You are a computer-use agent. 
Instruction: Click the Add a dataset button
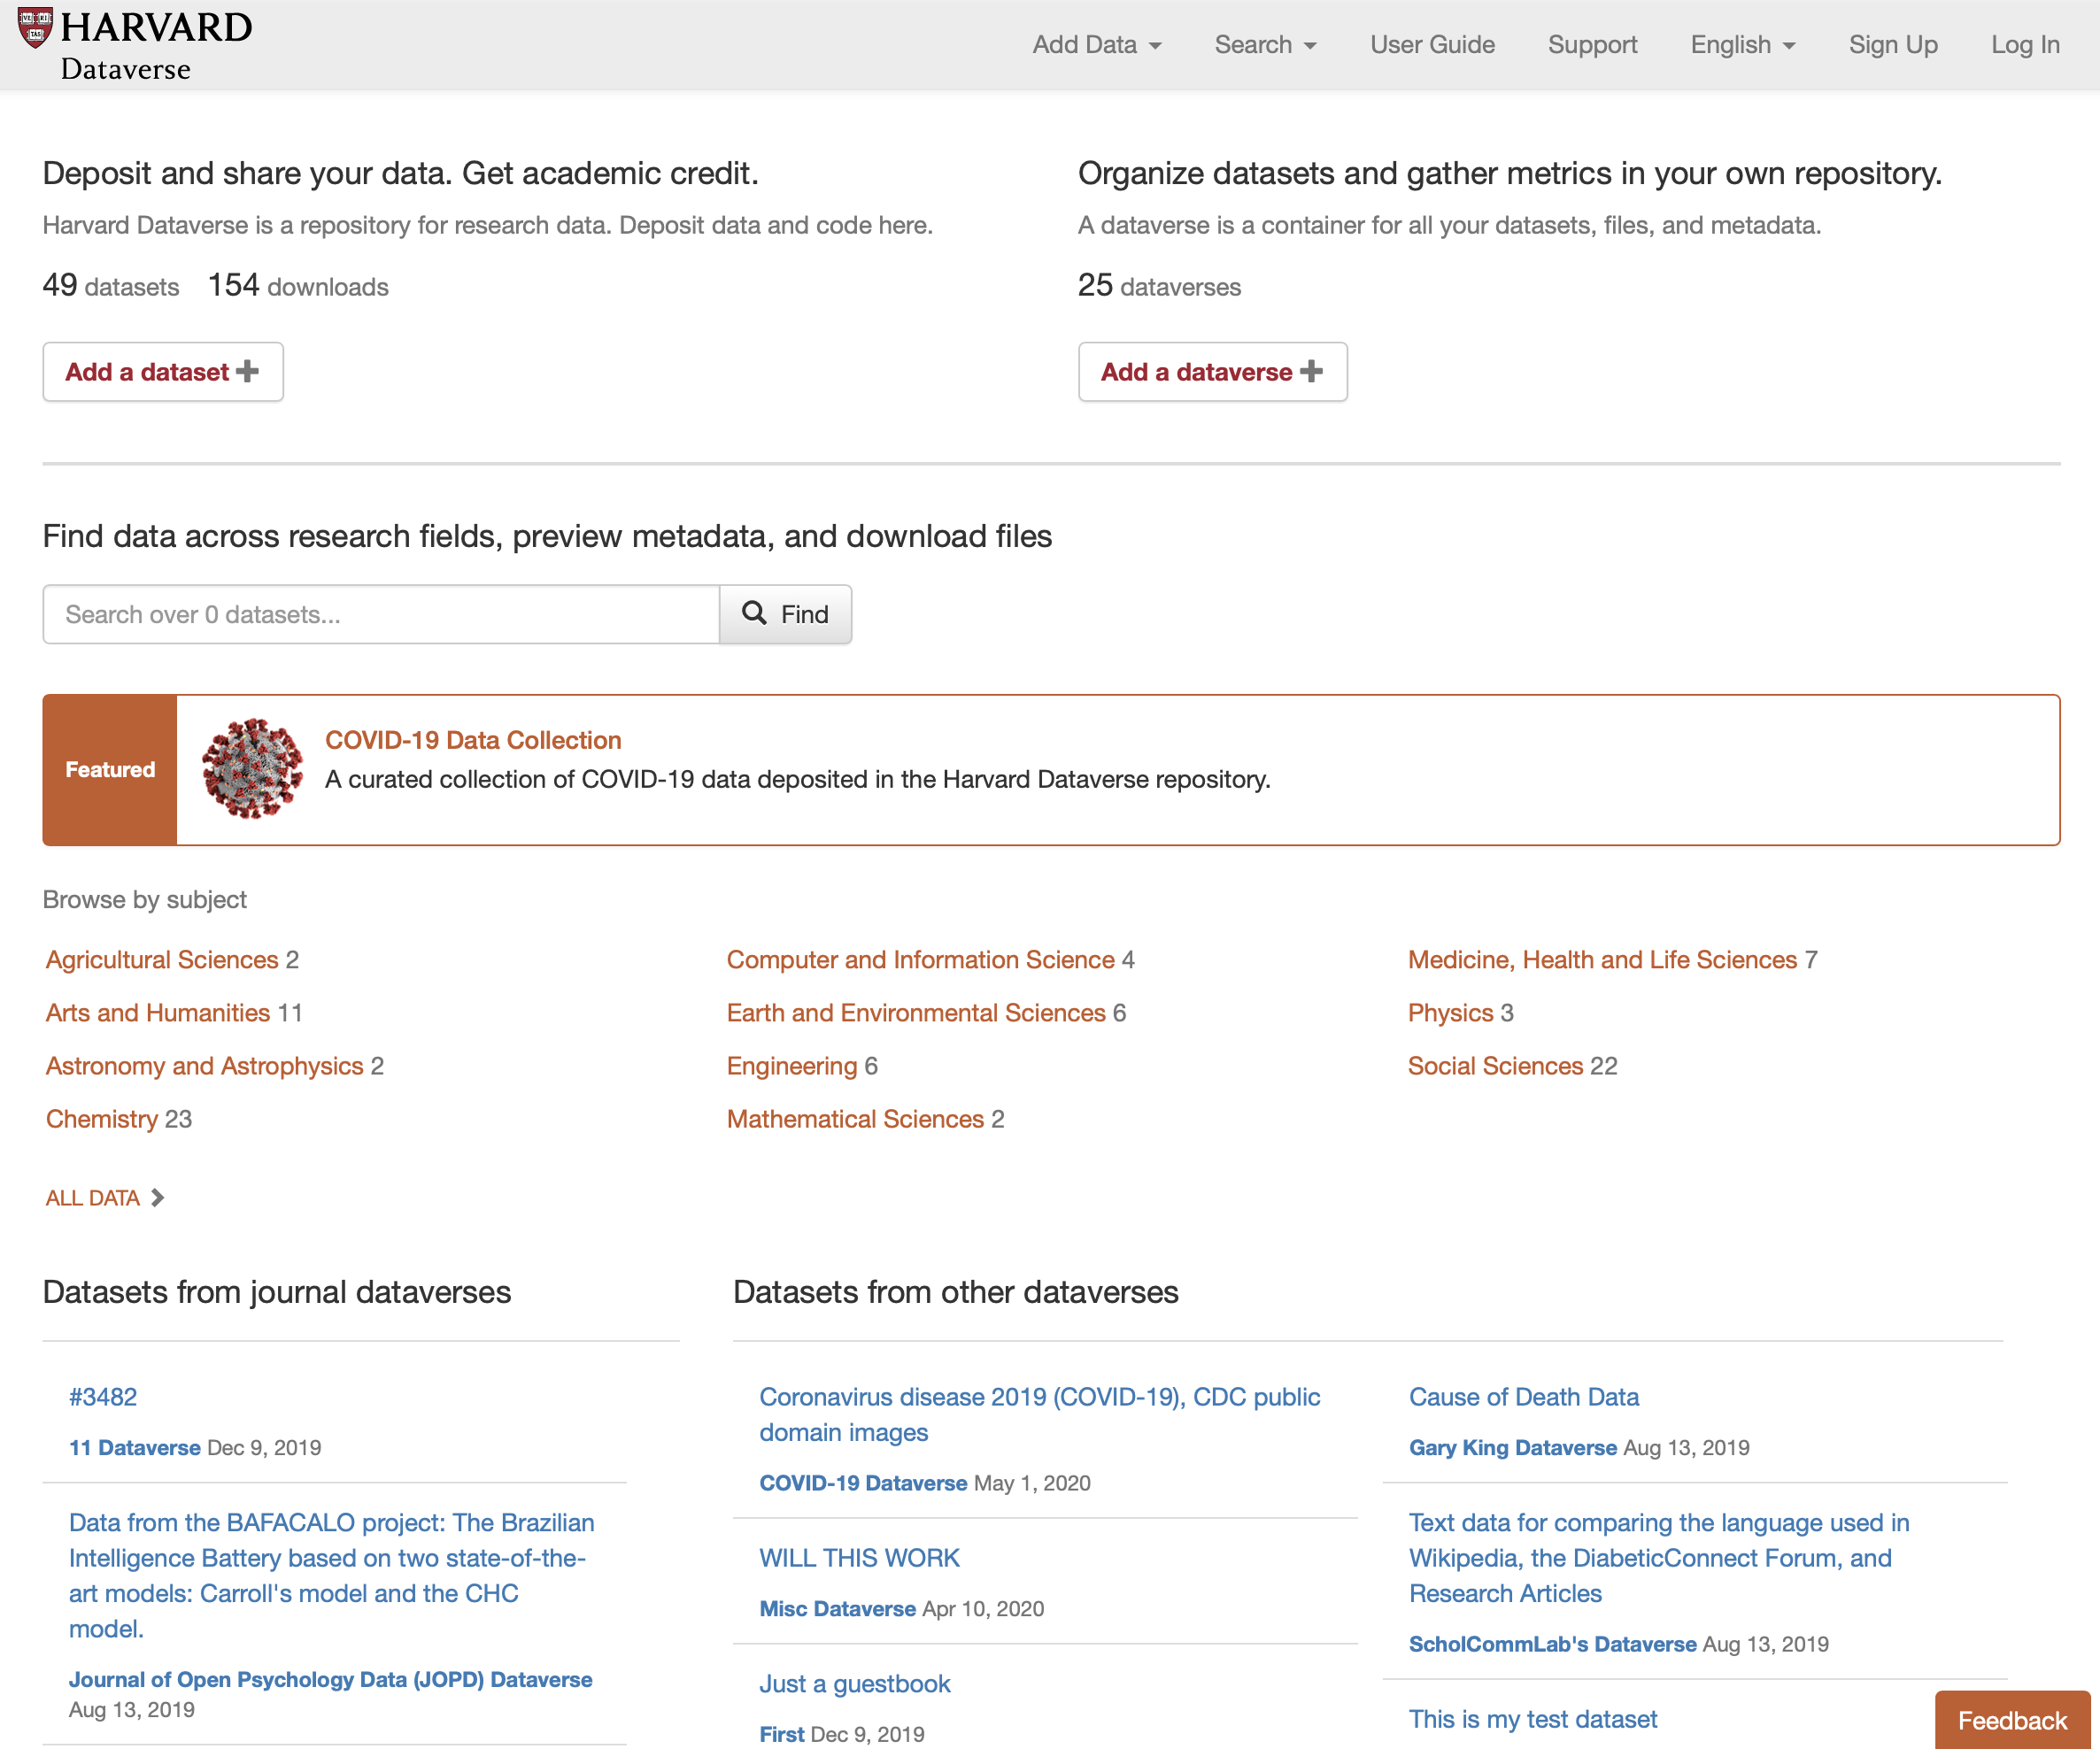pyautogui.click(x=162, y=371)
